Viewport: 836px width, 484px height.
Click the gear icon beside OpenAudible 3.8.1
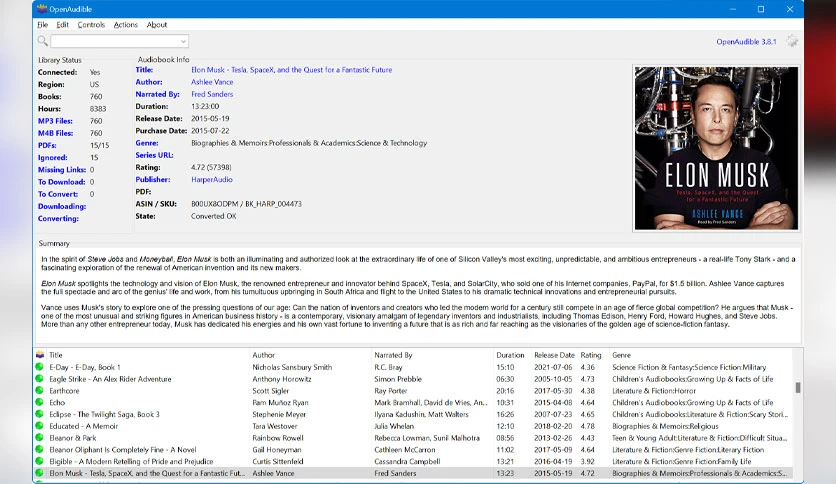click(x=792, y=41)
